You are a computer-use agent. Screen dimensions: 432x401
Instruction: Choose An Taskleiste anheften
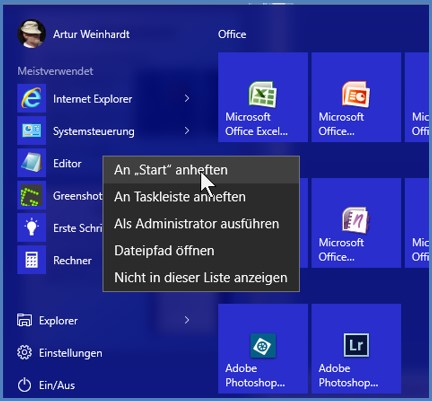201,197
